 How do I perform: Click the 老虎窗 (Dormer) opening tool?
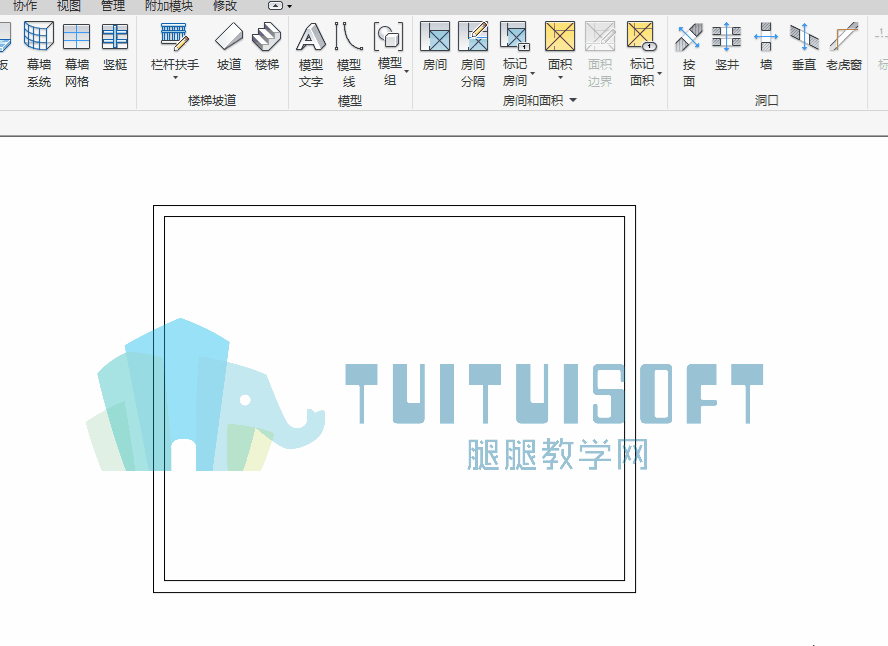(x=844, y=46)
